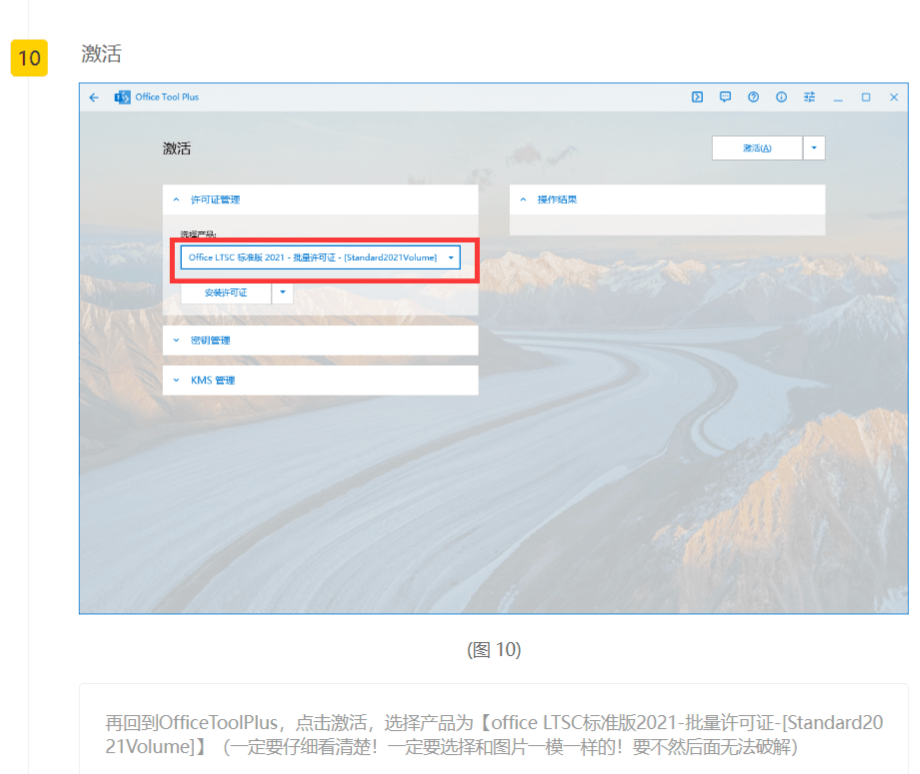This screenshot has height=774, width=920.
Task: Close the Office Tool Plus window
Action: coord(894,97)
